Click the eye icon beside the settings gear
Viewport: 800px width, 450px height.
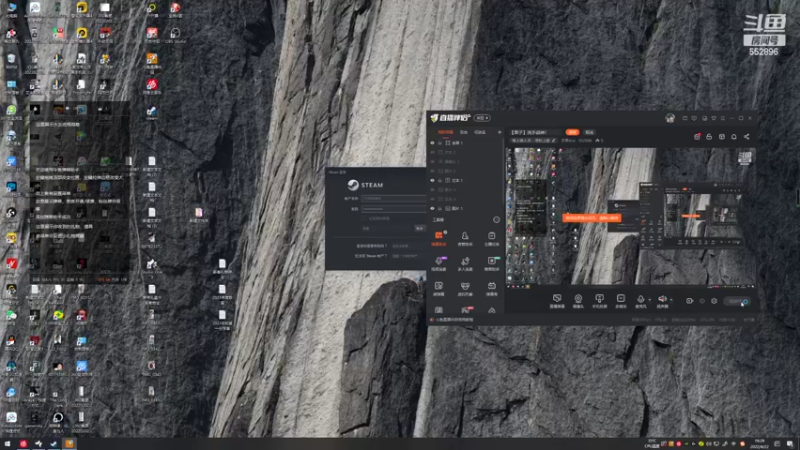tap(702, 301)
